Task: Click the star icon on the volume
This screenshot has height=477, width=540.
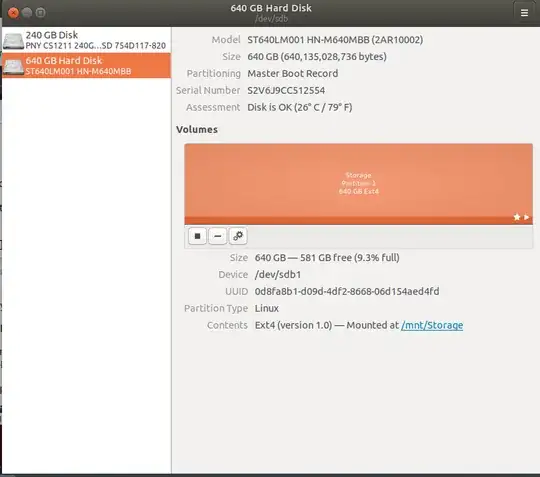Action: click(517, 217)
